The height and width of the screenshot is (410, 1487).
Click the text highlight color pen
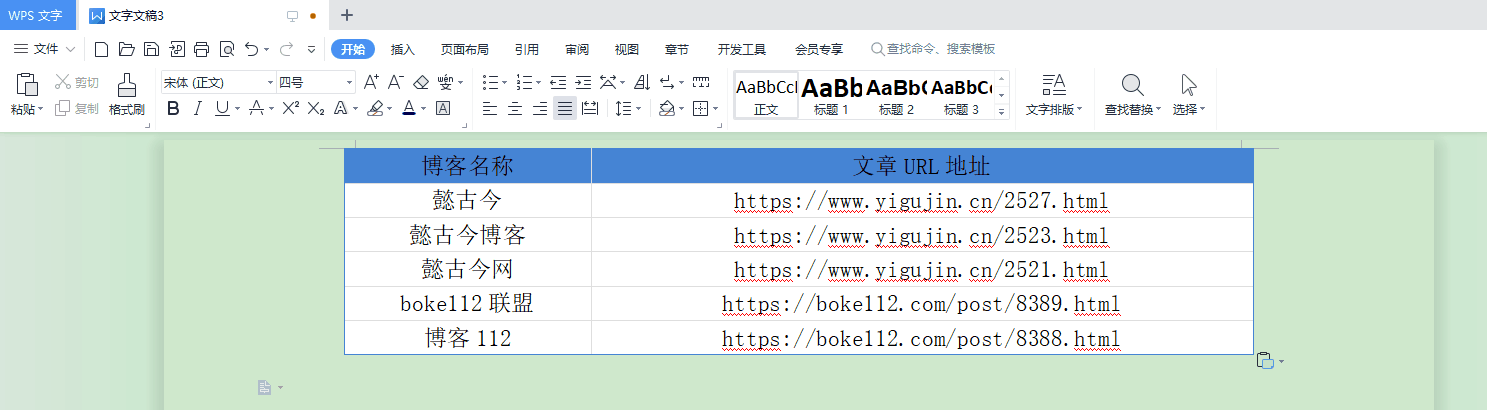click(375, 108)
